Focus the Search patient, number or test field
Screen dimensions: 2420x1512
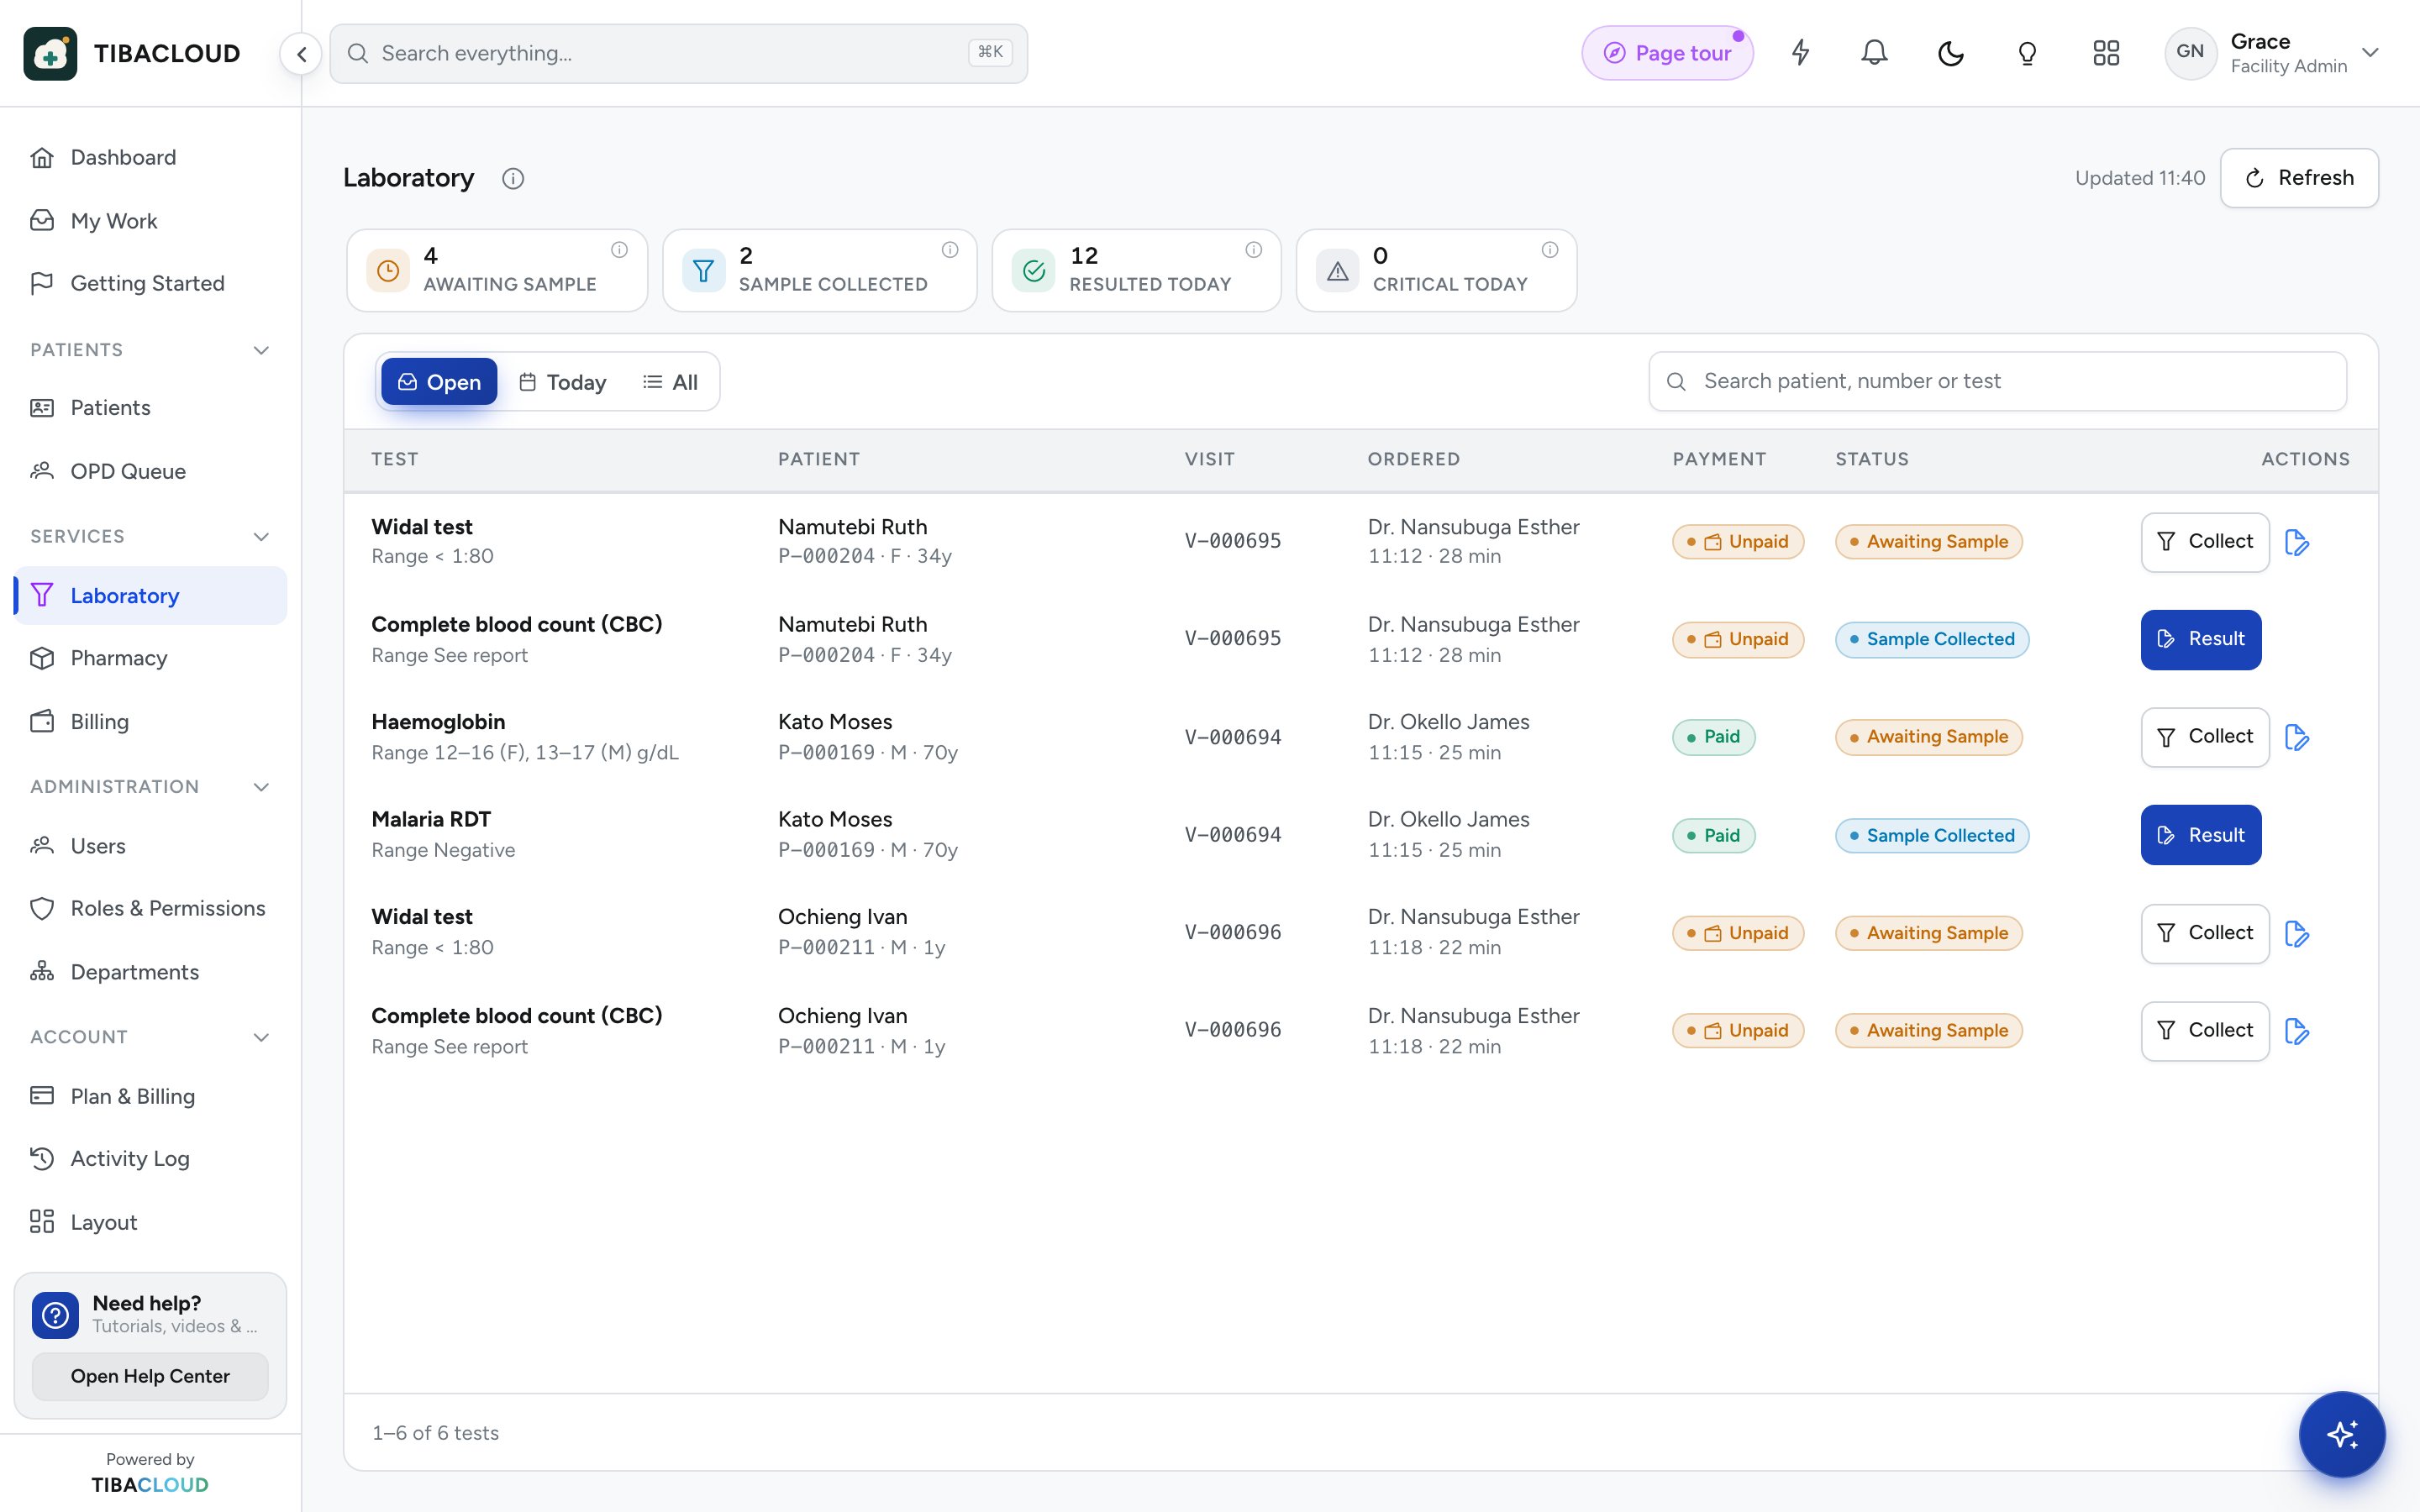tap(1997, 381)
